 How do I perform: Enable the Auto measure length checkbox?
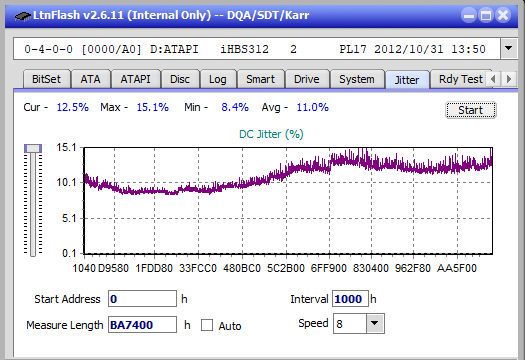tap(207, 325)
